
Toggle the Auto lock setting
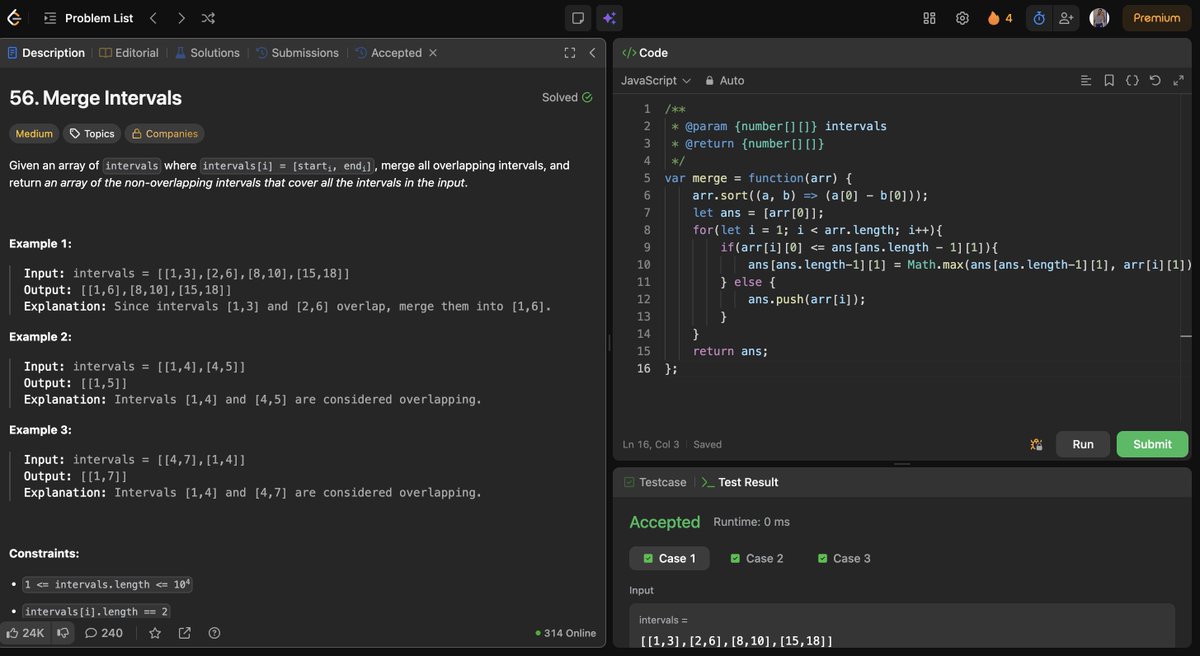(x=725, y=80)
